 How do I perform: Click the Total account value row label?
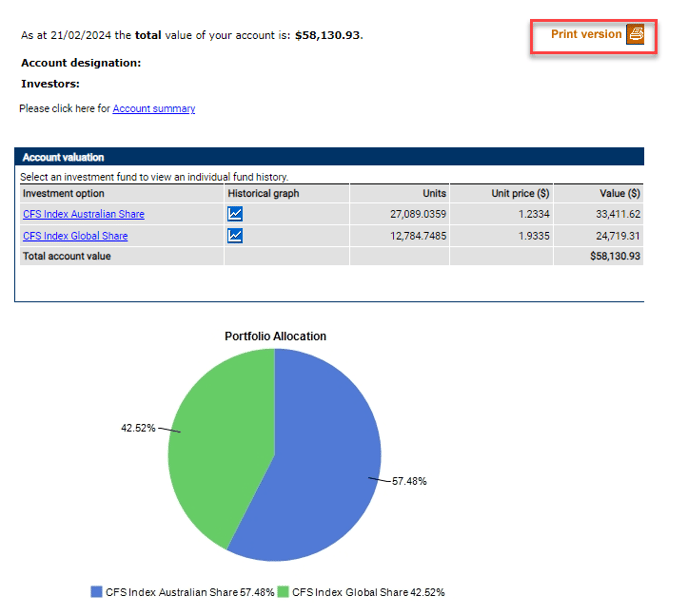coord(67,256)
